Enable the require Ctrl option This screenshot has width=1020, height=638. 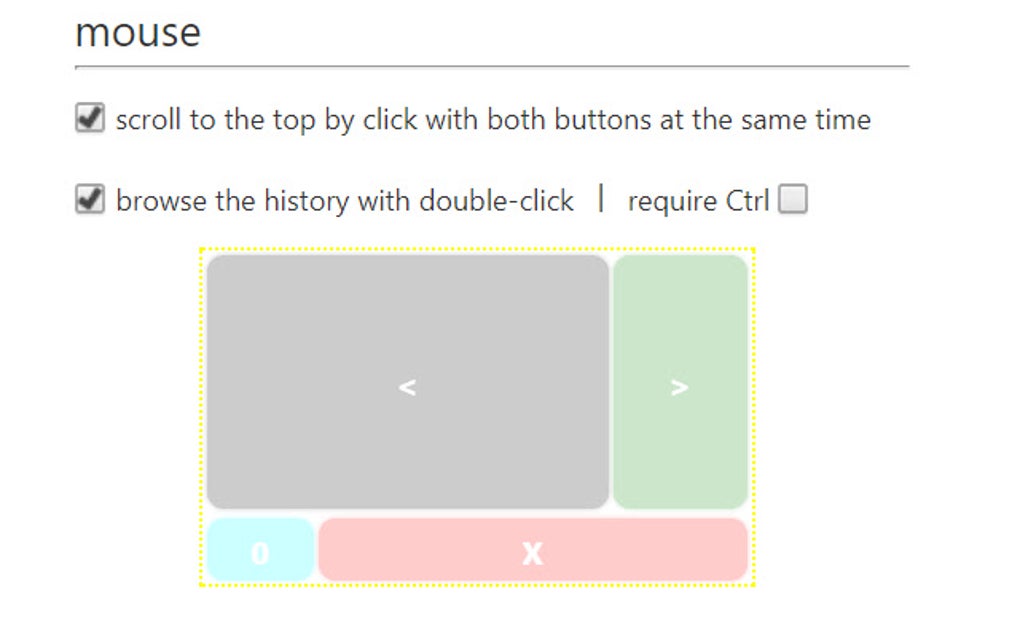point(794,201)
